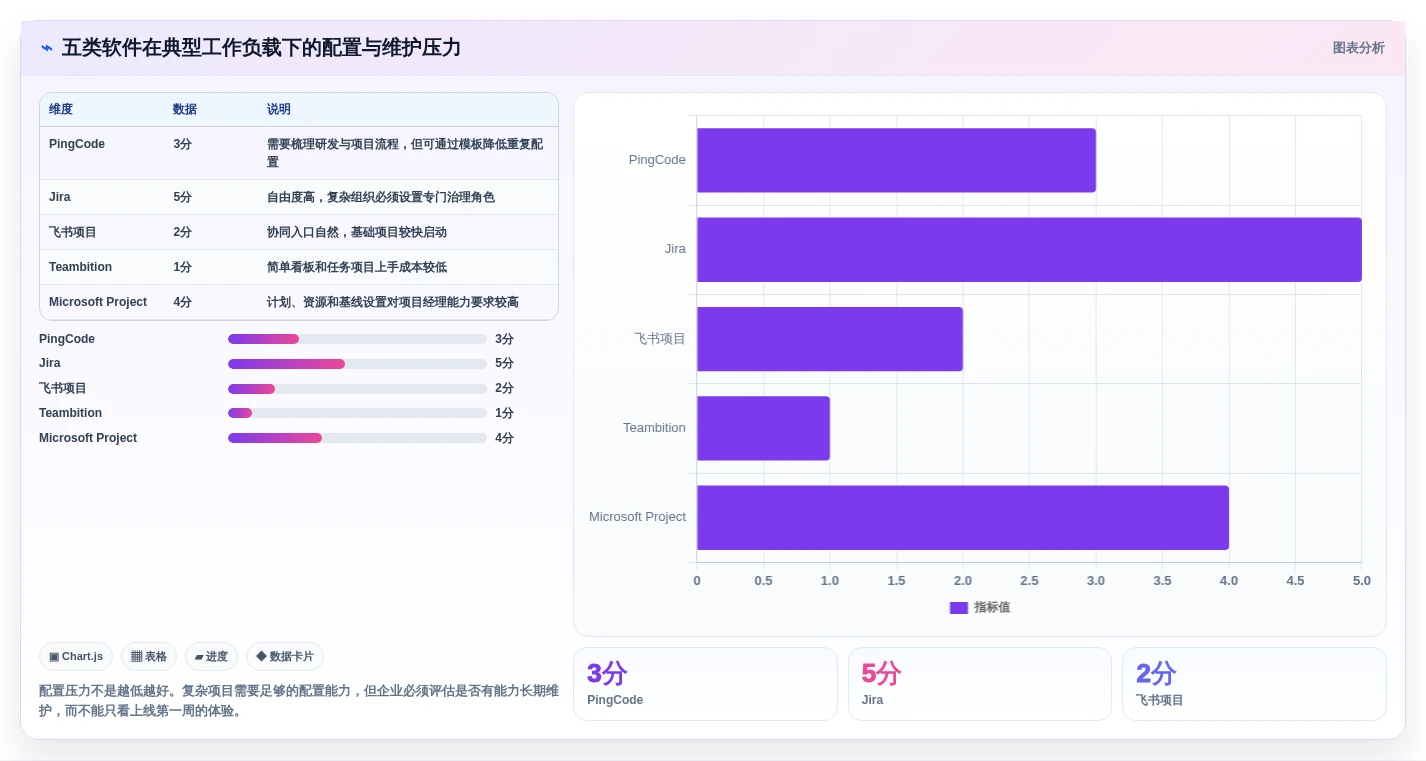Screen dimensions: 1426x761
Task: Select the 进度 tag chip
Action: pyautogui.click(x=211, y=657)
